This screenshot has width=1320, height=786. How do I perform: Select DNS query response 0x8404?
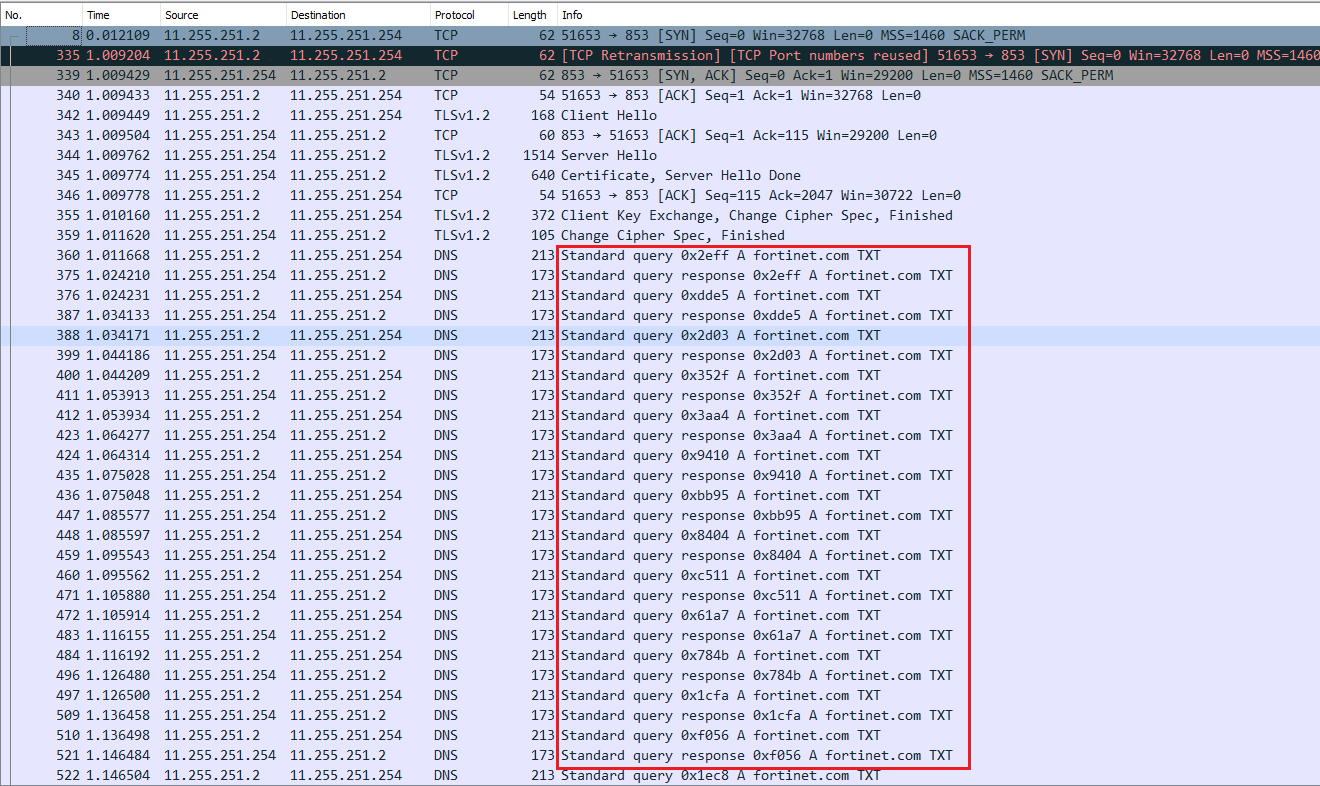tap(660, 555)
